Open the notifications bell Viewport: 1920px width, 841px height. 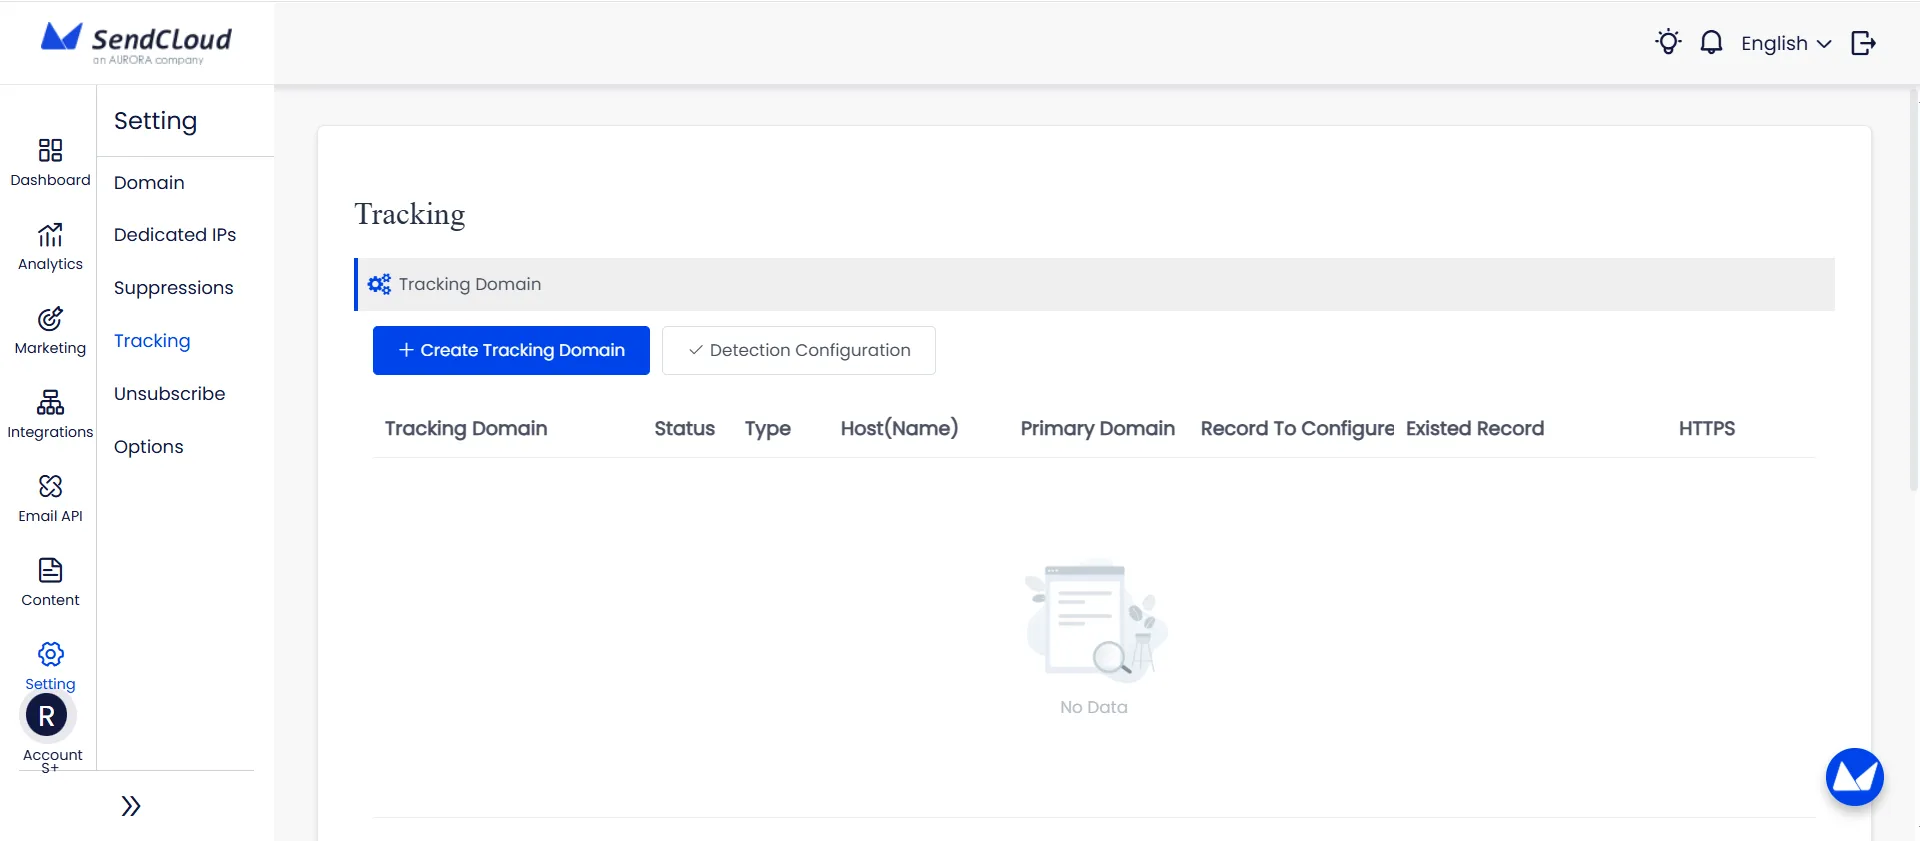coord(1712,42)
